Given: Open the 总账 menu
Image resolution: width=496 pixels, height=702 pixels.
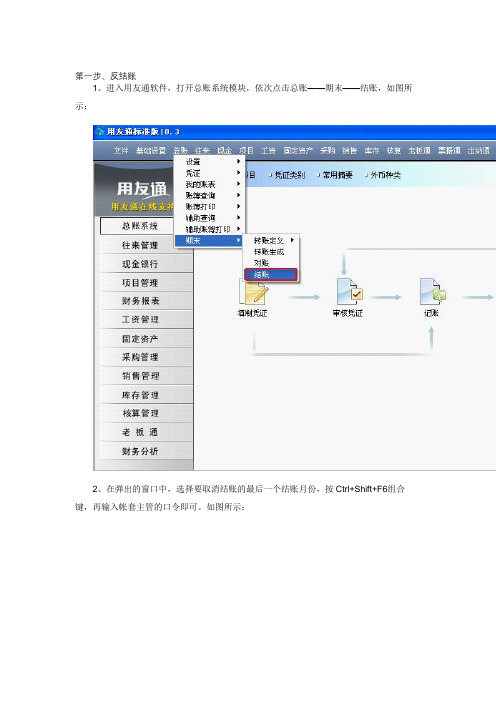Looking at the screenshot, I should pos(180,150).
